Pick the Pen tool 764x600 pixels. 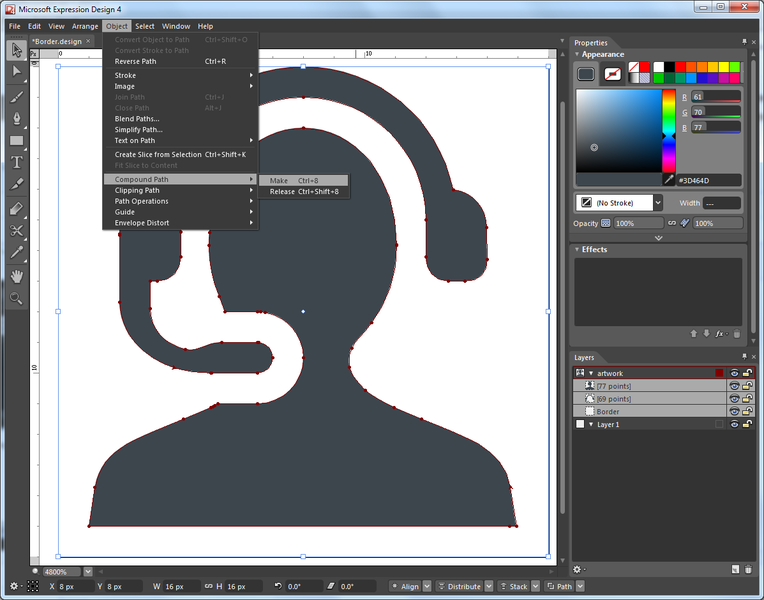click(x=16, y=118)
